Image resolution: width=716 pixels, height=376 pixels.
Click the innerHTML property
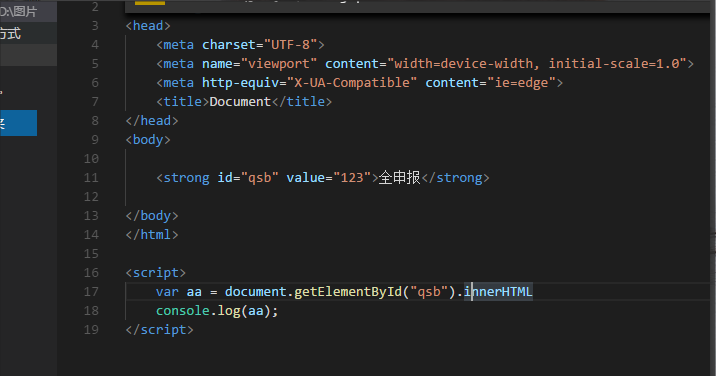pos(498,292)
